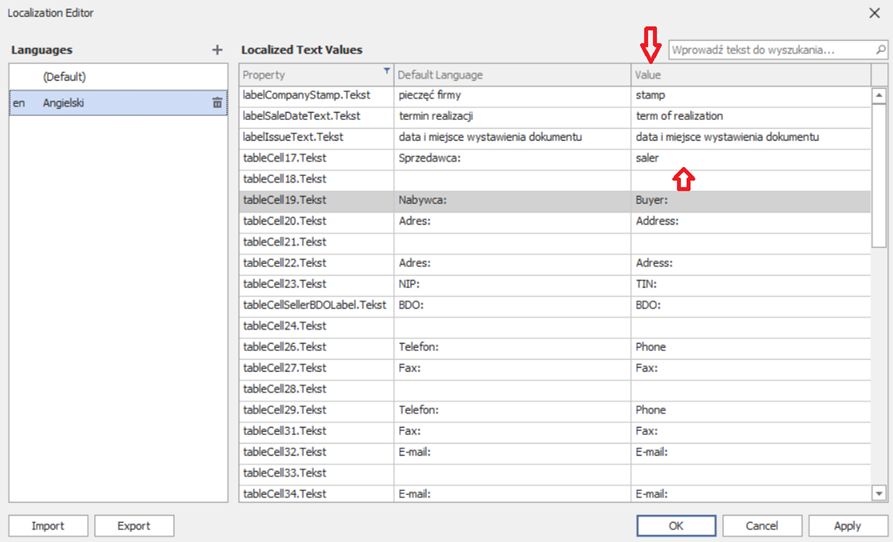Edit the 'saler' value cell
Screen dimensions: 893x542
click(x=750, y=158)
